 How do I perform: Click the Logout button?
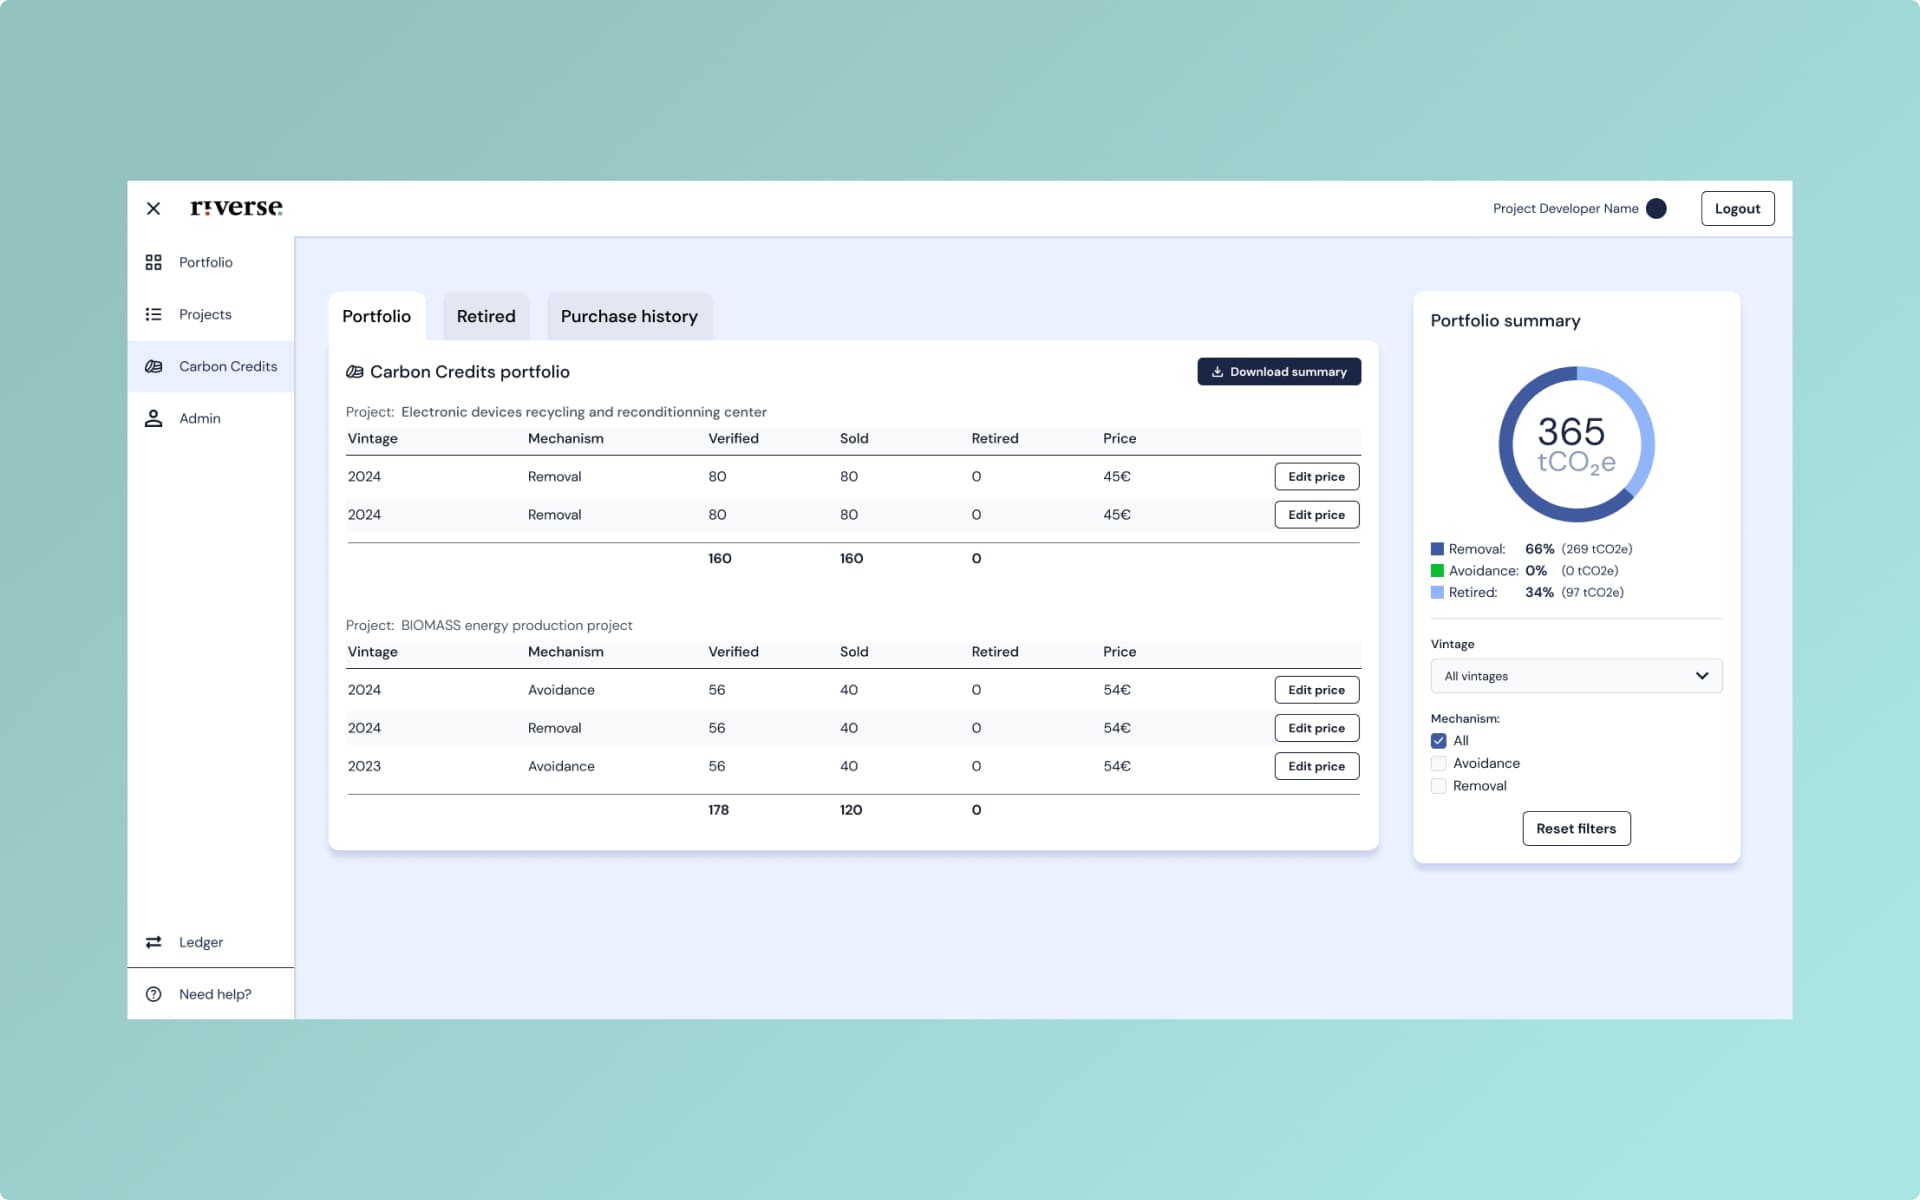tap(1737, 208)
